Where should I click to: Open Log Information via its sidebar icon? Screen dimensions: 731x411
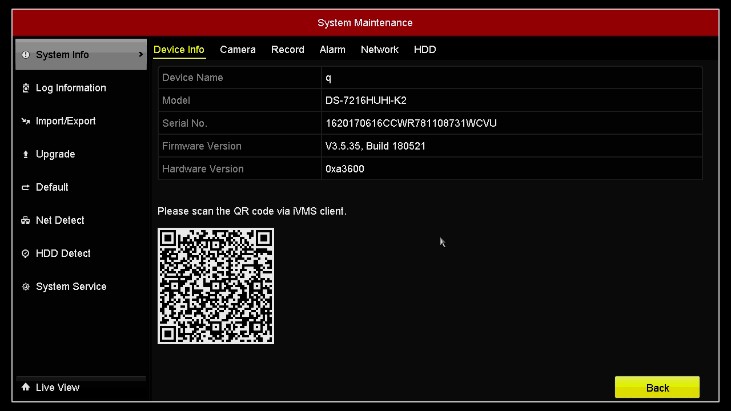click(26, 88)
